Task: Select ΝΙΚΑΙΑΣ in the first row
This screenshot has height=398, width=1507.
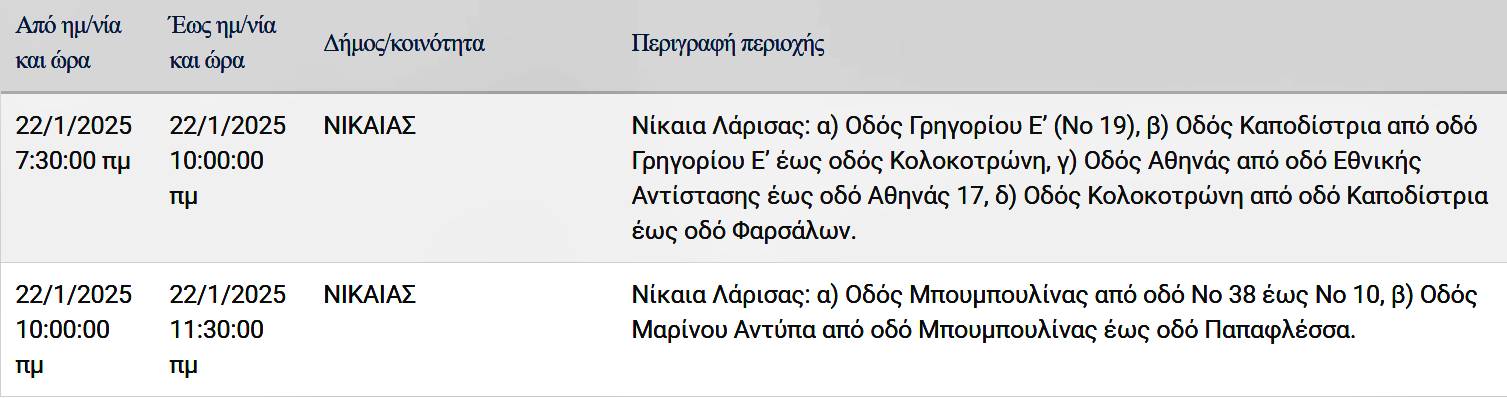Action: click(370, 126)
